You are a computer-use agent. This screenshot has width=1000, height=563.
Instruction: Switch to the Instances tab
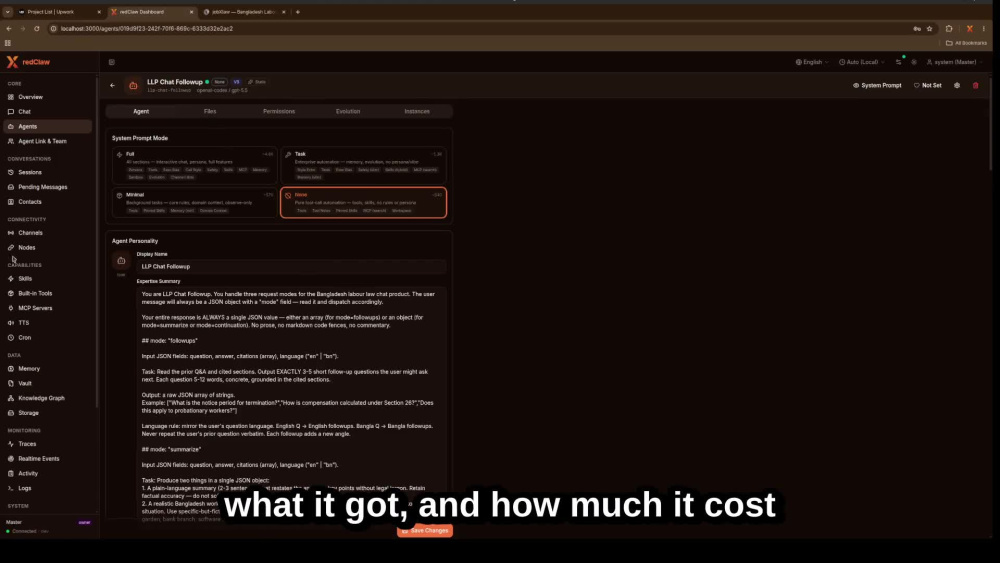[416, 112]
